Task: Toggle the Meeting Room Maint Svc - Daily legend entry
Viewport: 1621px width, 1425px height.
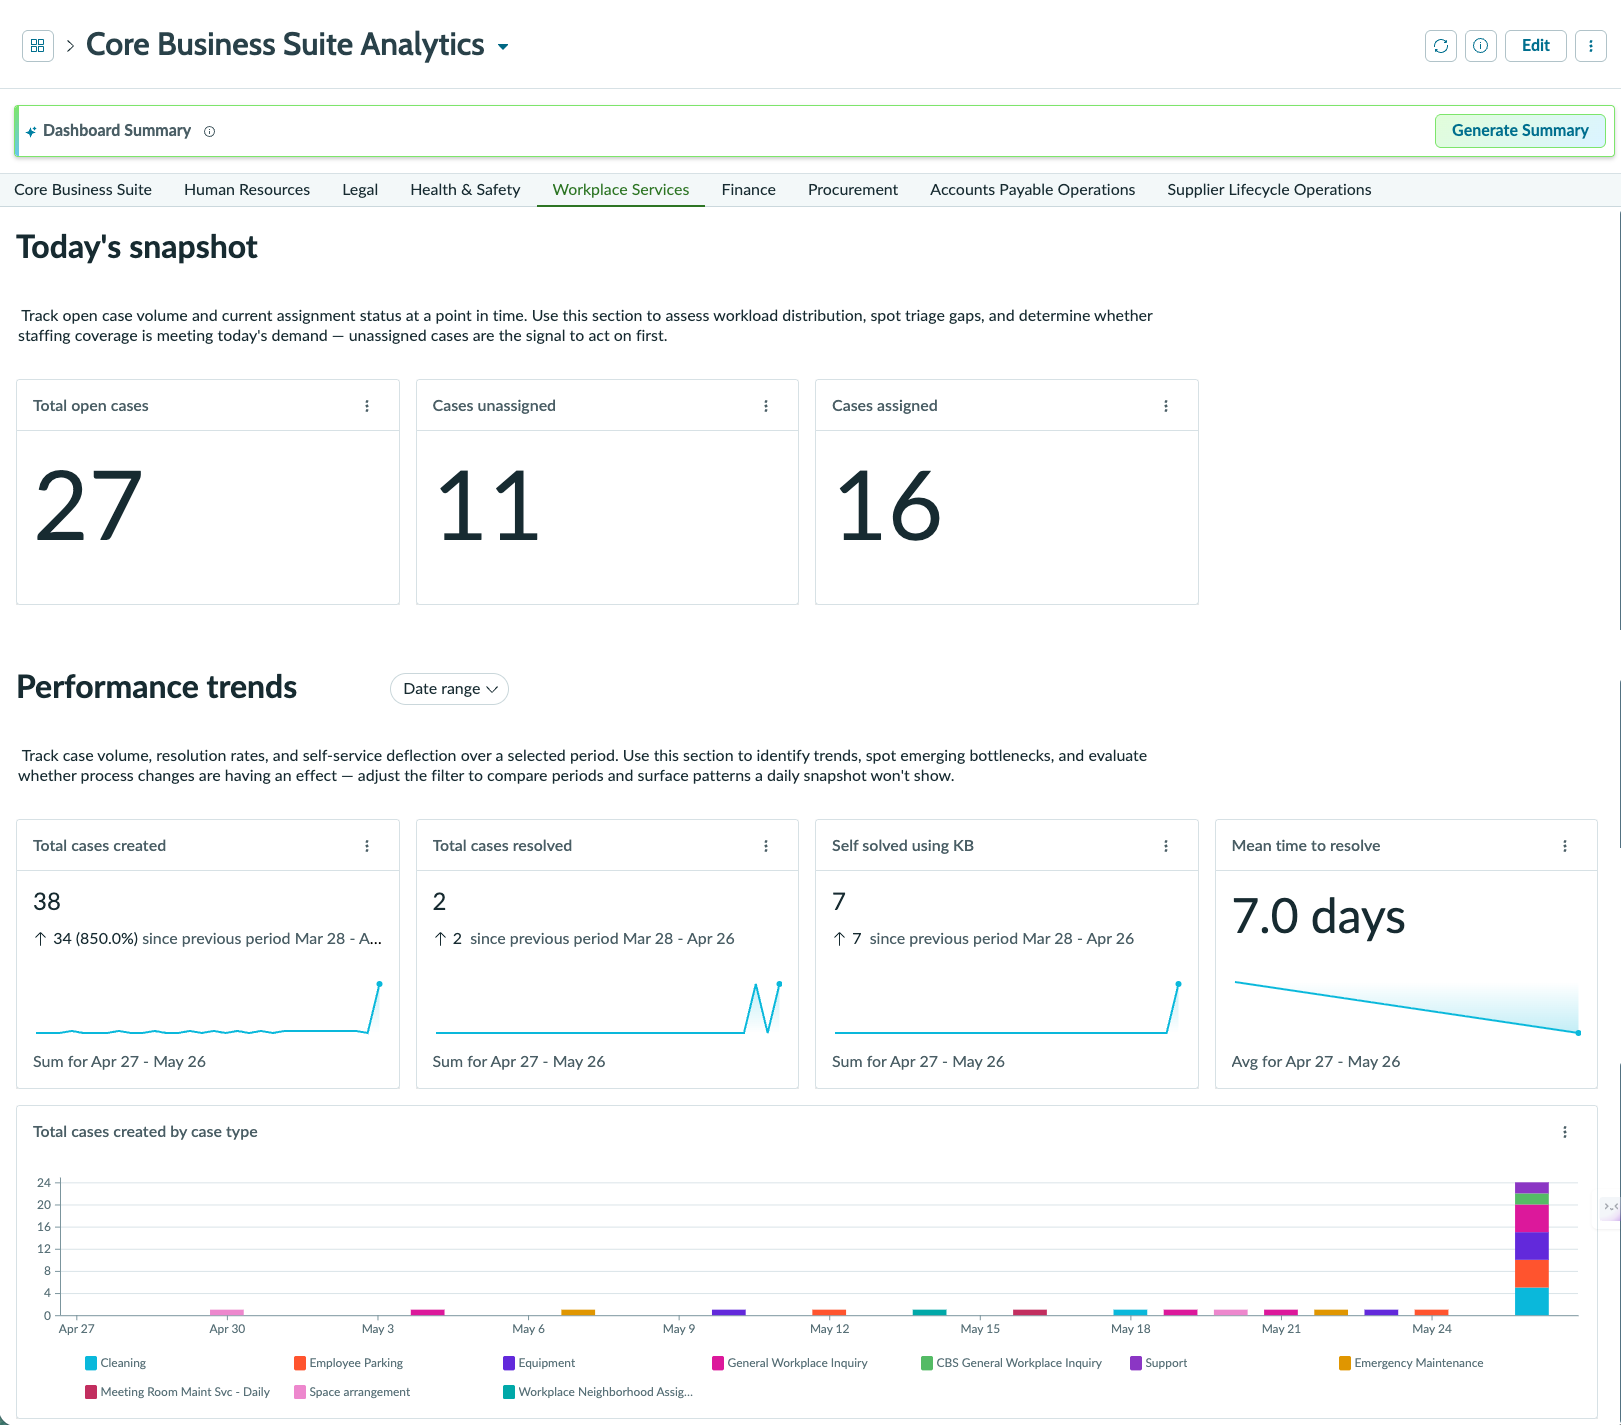Action: click(178, 1392)
